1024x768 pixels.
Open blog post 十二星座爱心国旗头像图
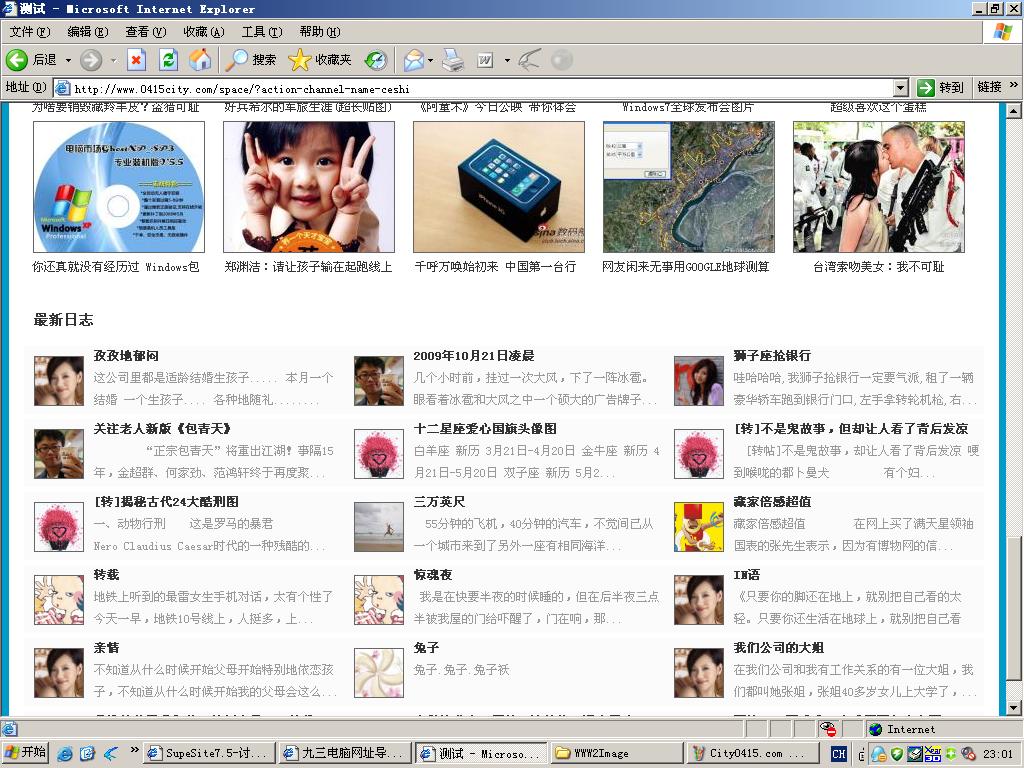point(485,429)
